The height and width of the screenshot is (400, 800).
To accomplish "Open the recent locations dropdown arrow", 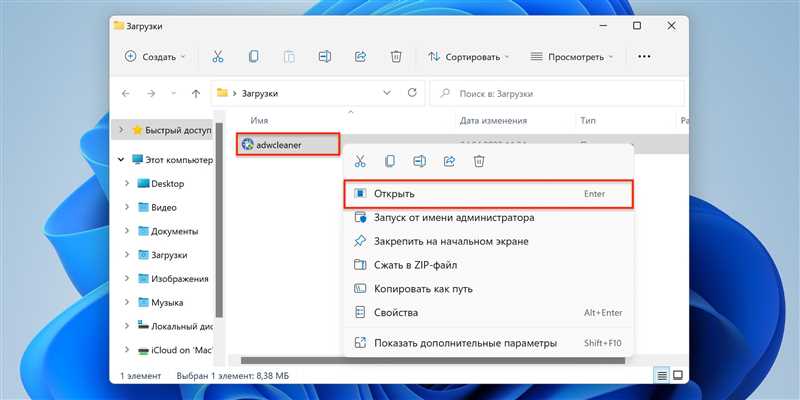I will coord(173,93).
